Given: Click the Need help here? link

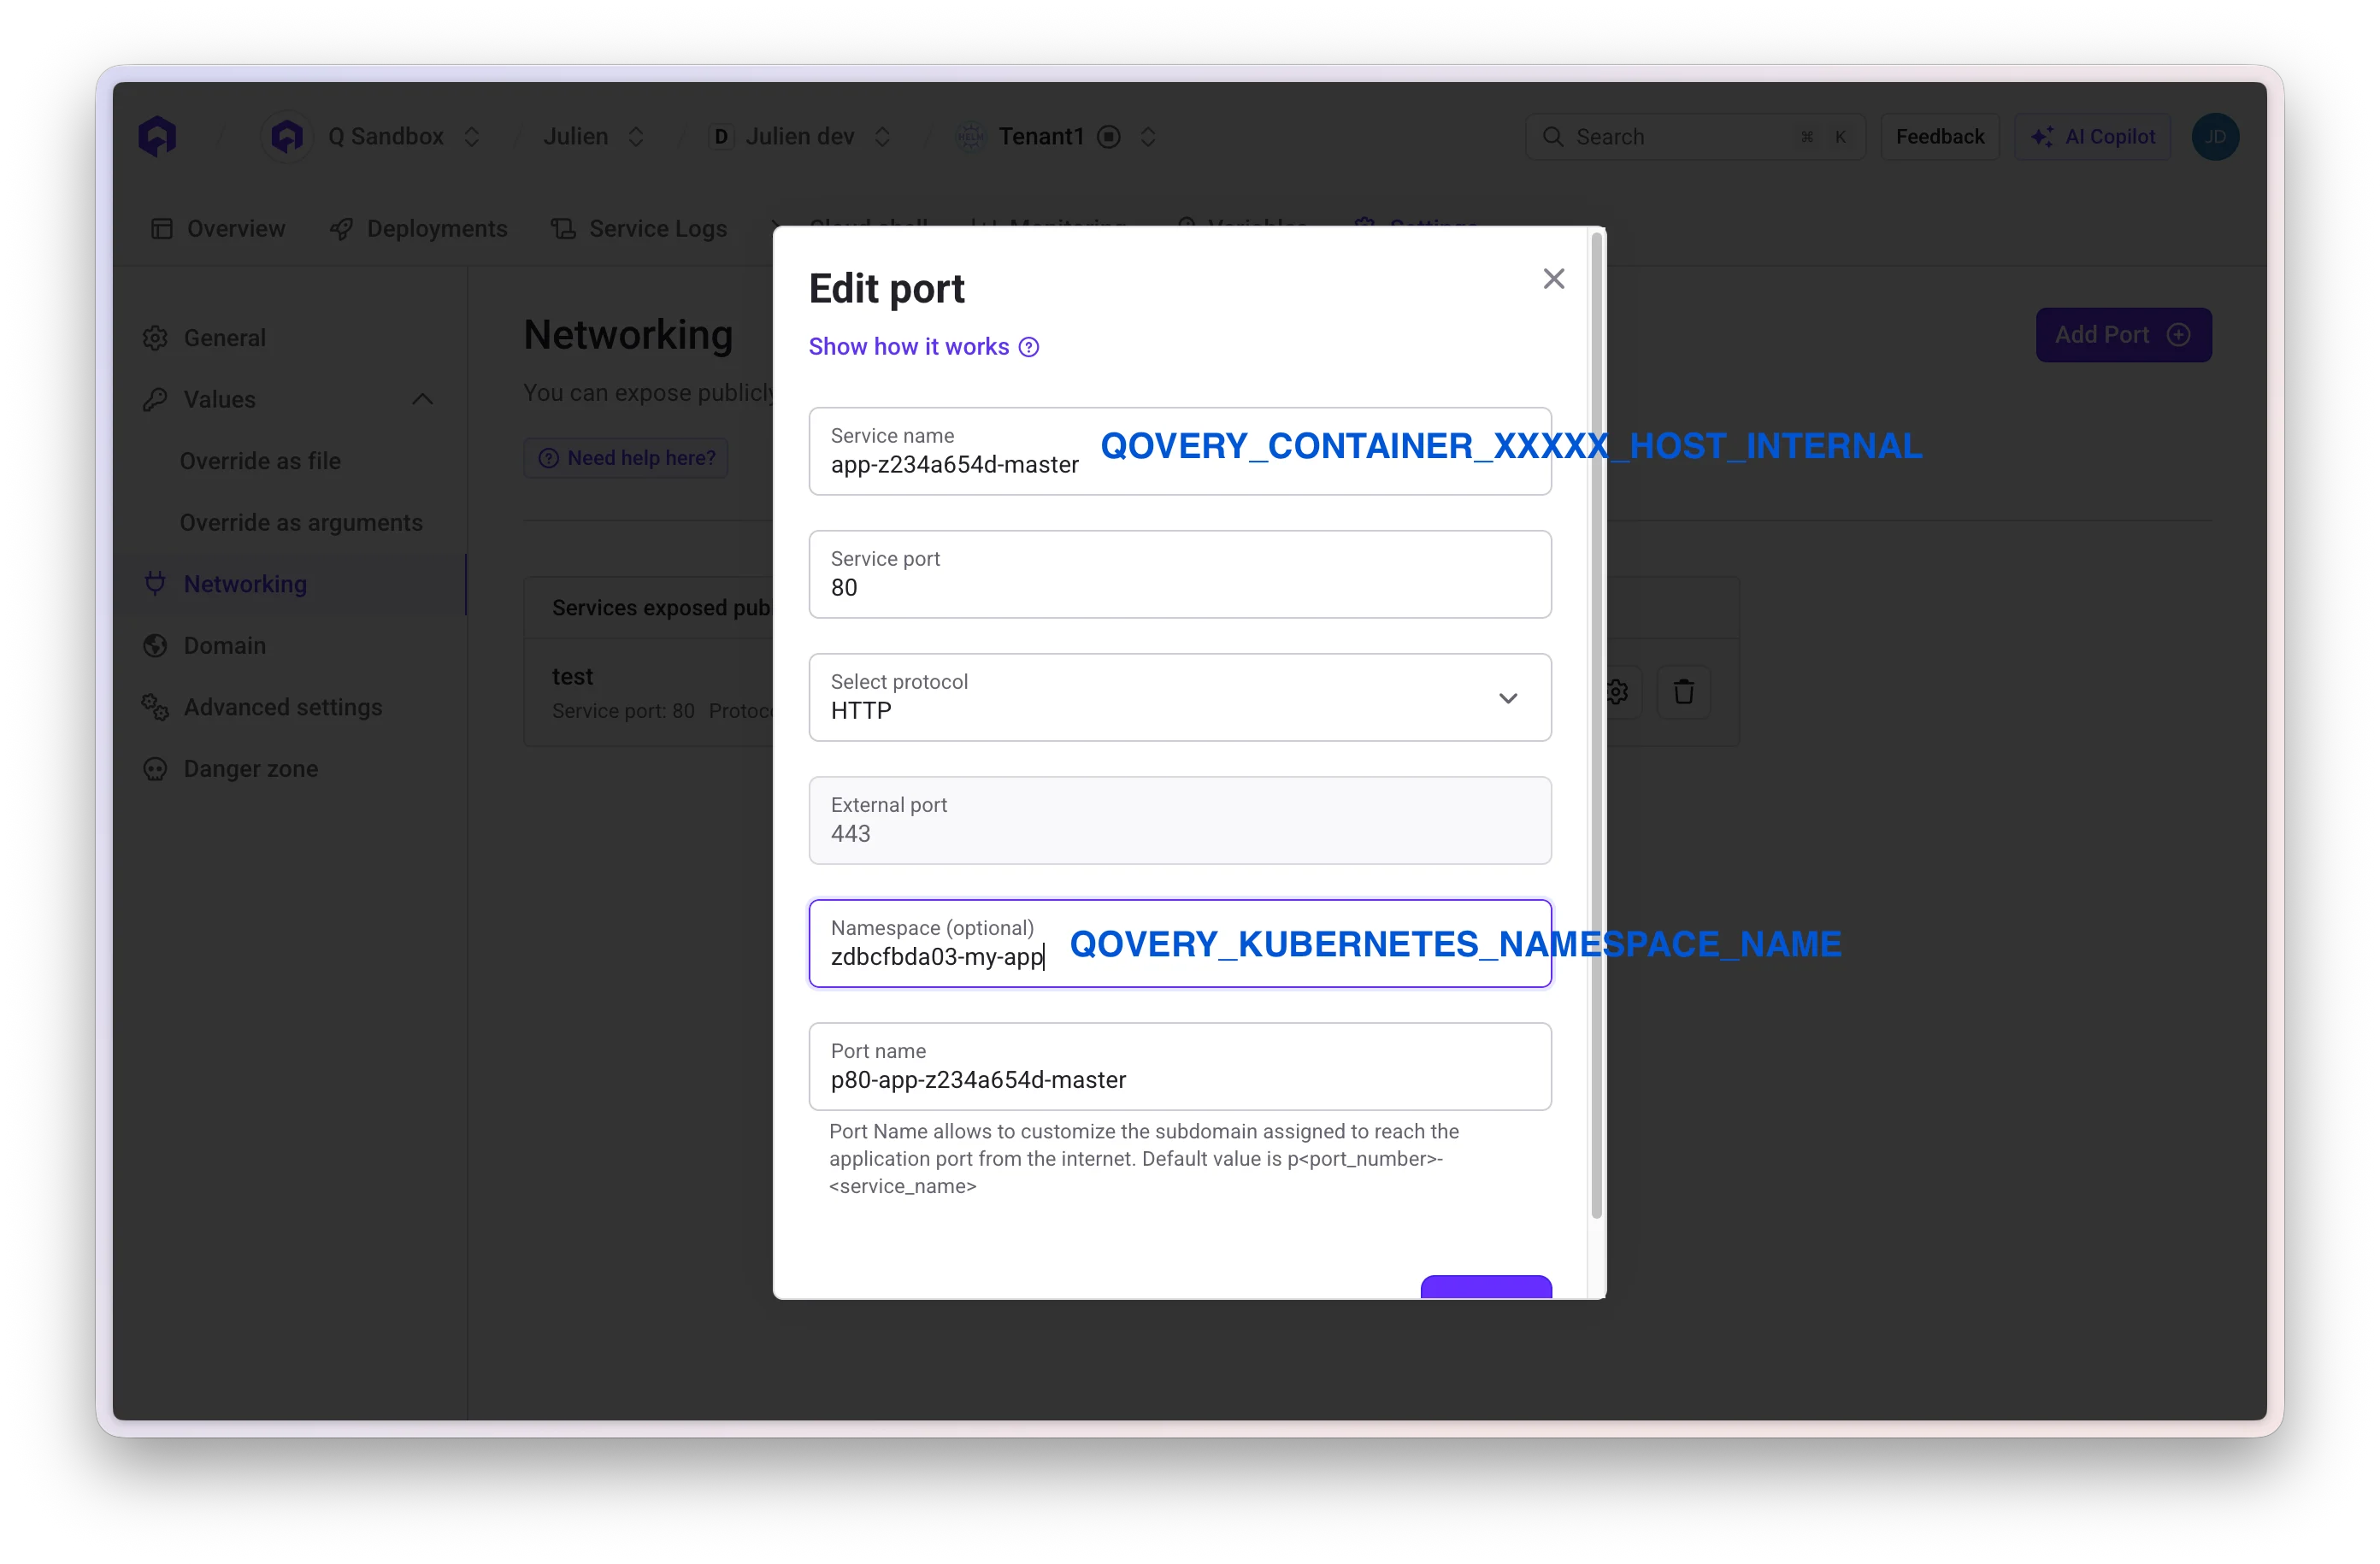Looking at the screenshot, I should point(626,458).
